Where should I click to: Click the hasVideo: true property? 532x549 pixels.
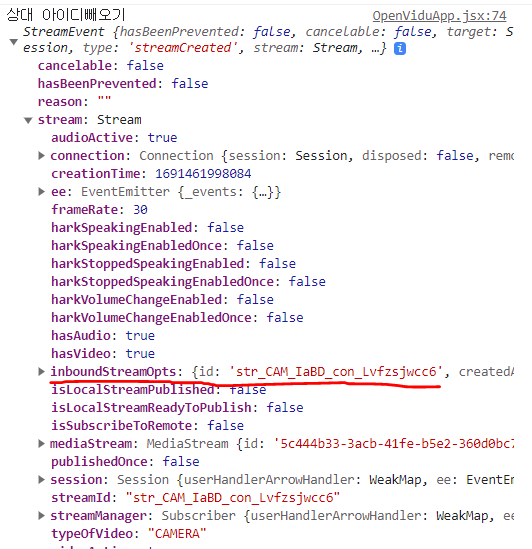tap(103, 354)
